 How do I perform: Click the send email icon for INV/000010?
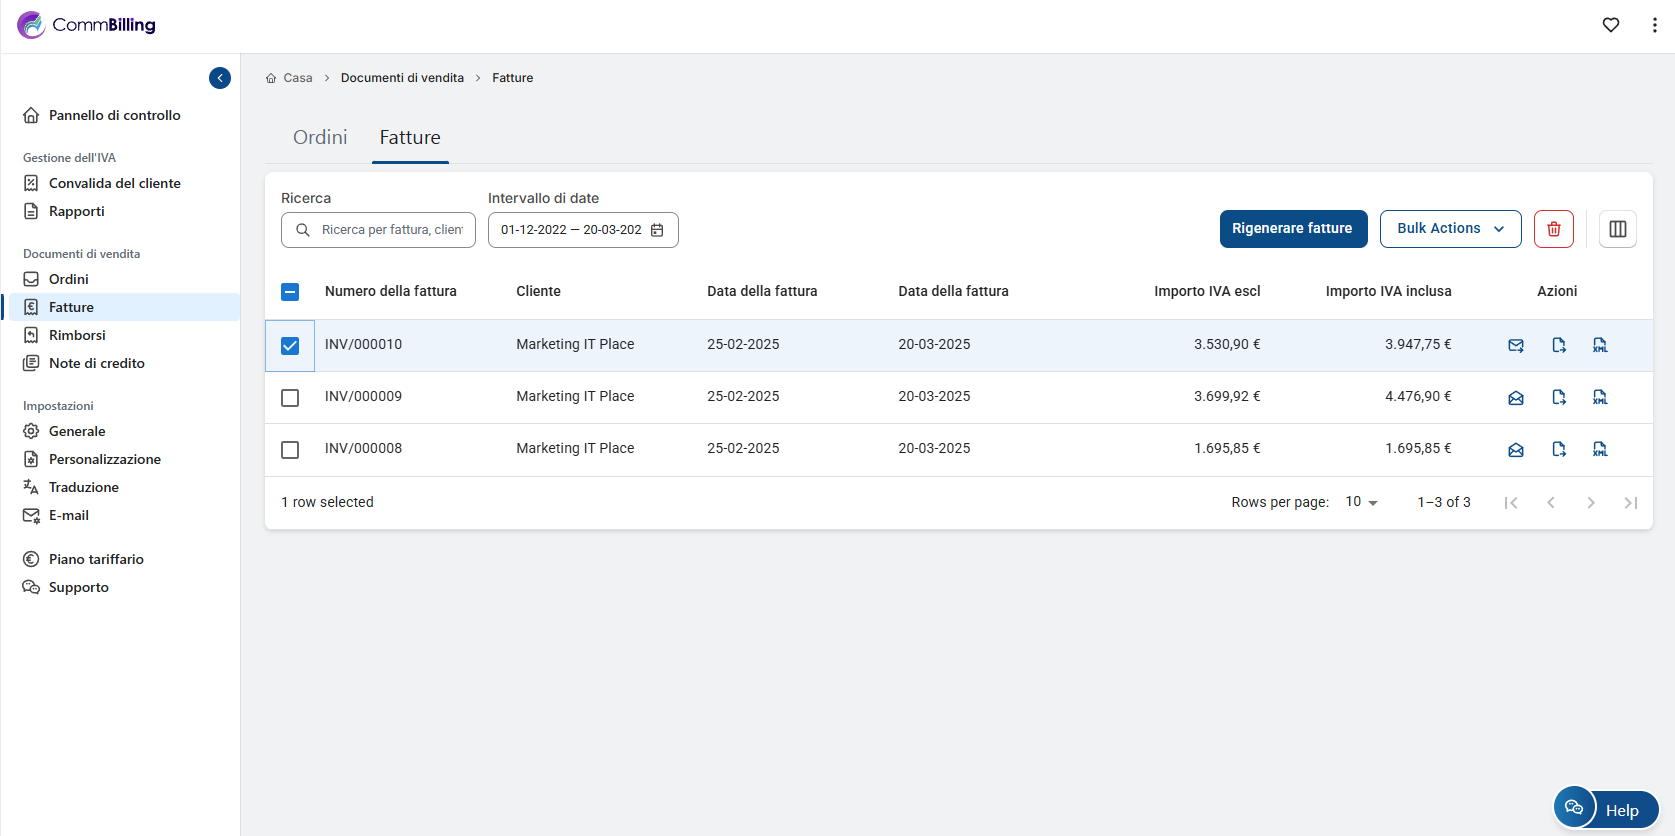tap(1516, 346)
